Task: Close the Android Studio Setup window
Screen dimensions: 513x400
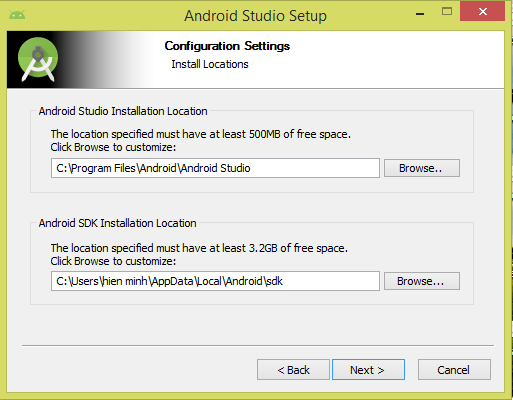Action: tap(482, 12)
